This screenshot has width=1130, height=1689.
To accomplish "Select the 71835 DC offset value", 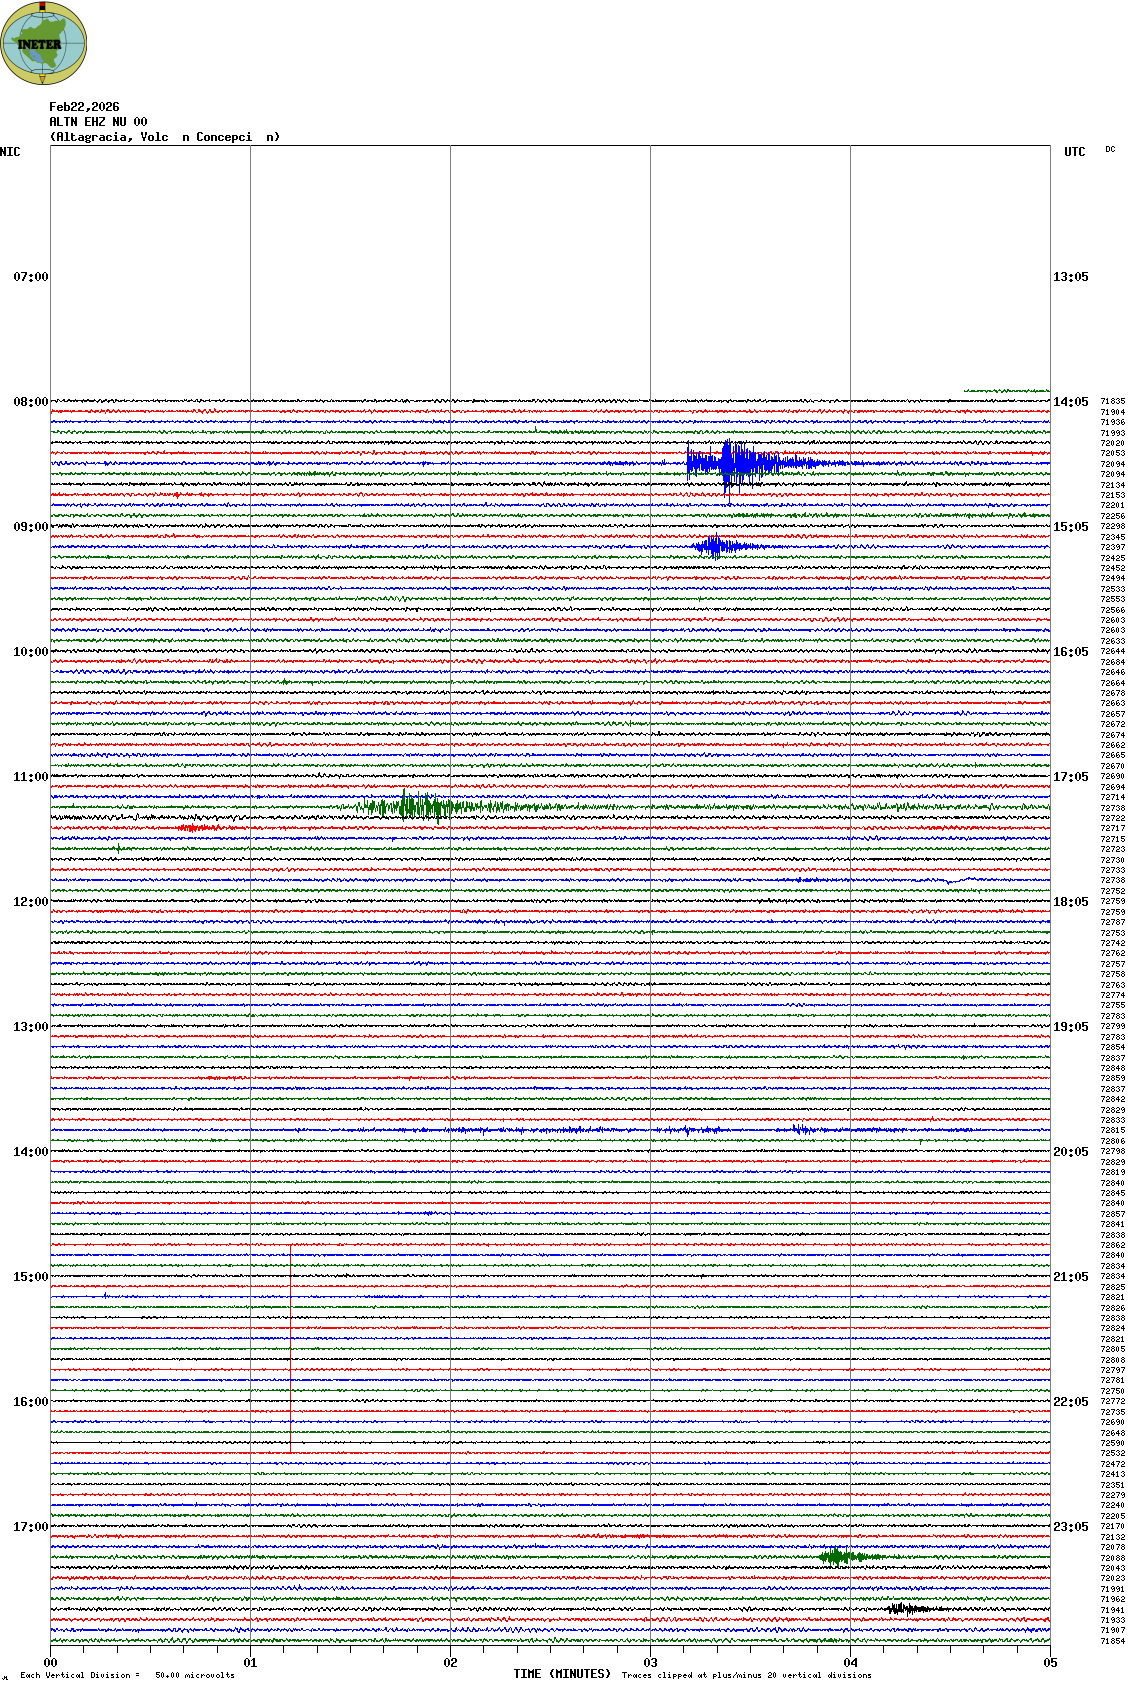I will [1112, 401].
